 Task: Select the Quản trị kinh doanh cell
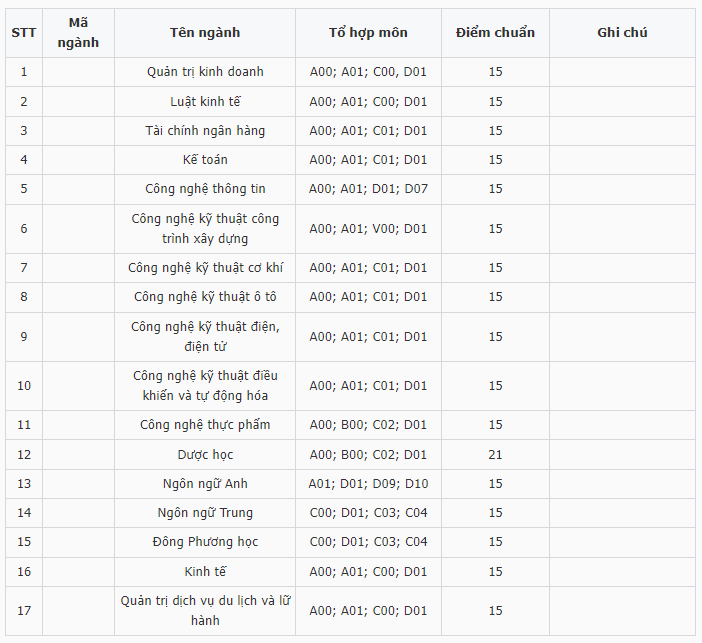click(x=205, y=72)
